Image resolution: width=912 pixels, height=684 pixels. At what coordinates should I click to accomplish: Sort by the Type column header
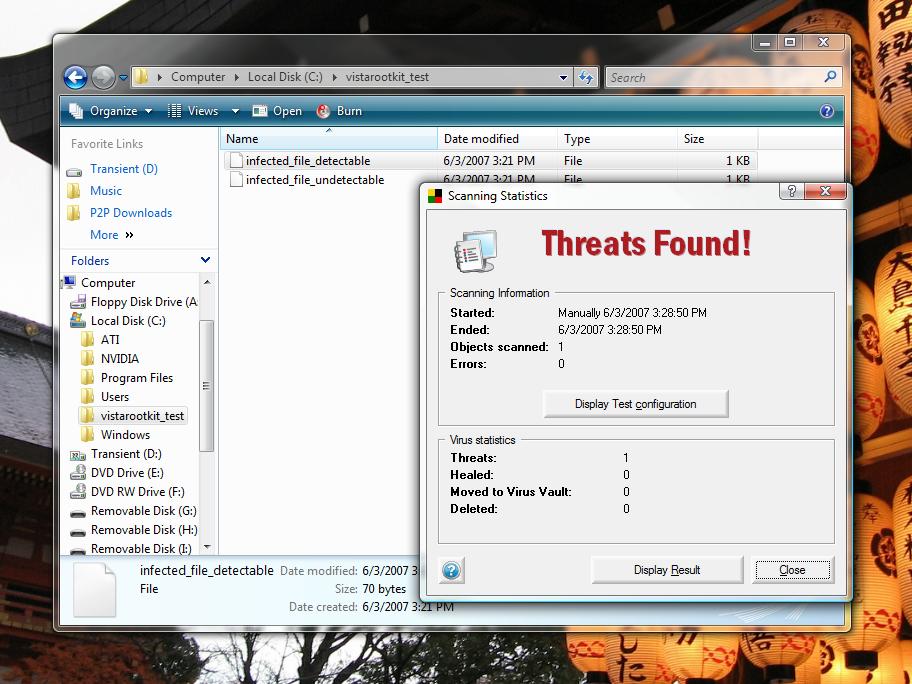[617, 138]
